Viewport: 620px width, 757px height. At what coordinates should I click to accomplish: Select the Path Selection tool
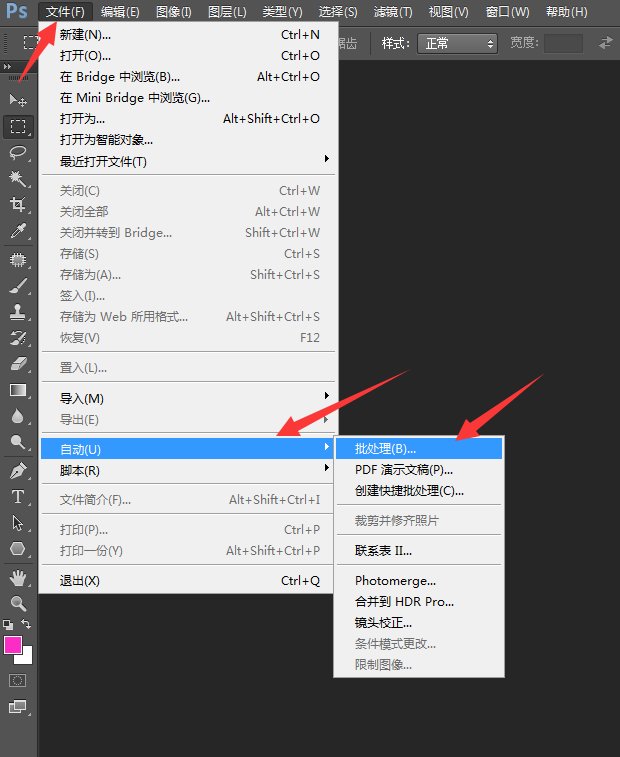[x=18, y=523]
